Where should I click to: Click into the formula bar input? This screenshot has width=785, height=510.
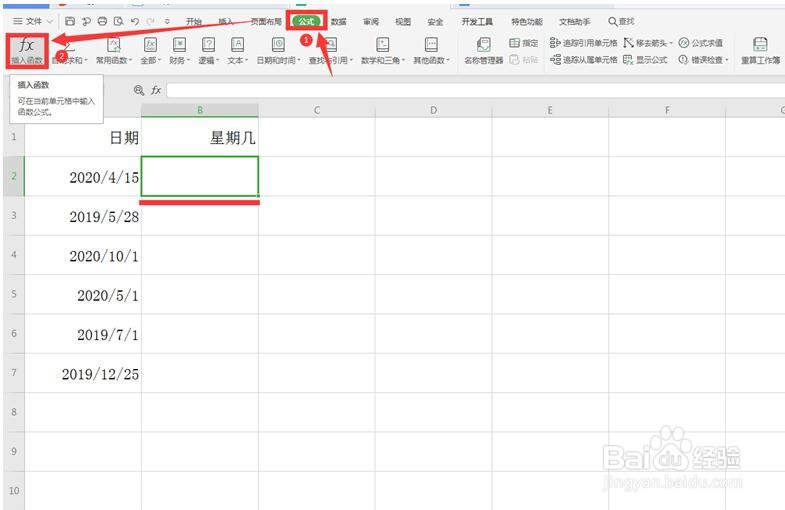point(476,90)
